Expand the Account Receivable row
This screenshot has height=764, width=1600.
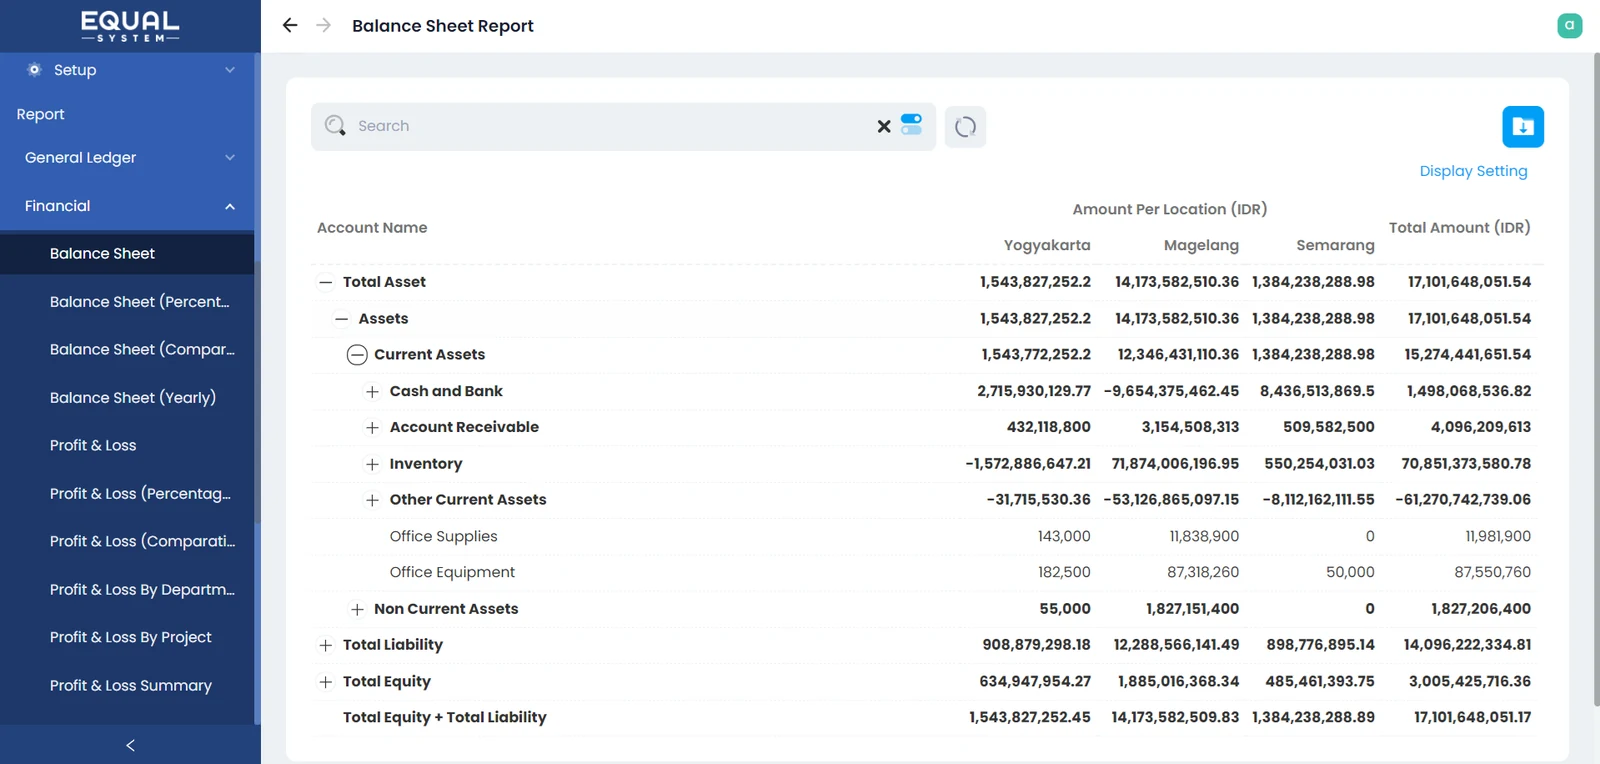tap(372, 428)
